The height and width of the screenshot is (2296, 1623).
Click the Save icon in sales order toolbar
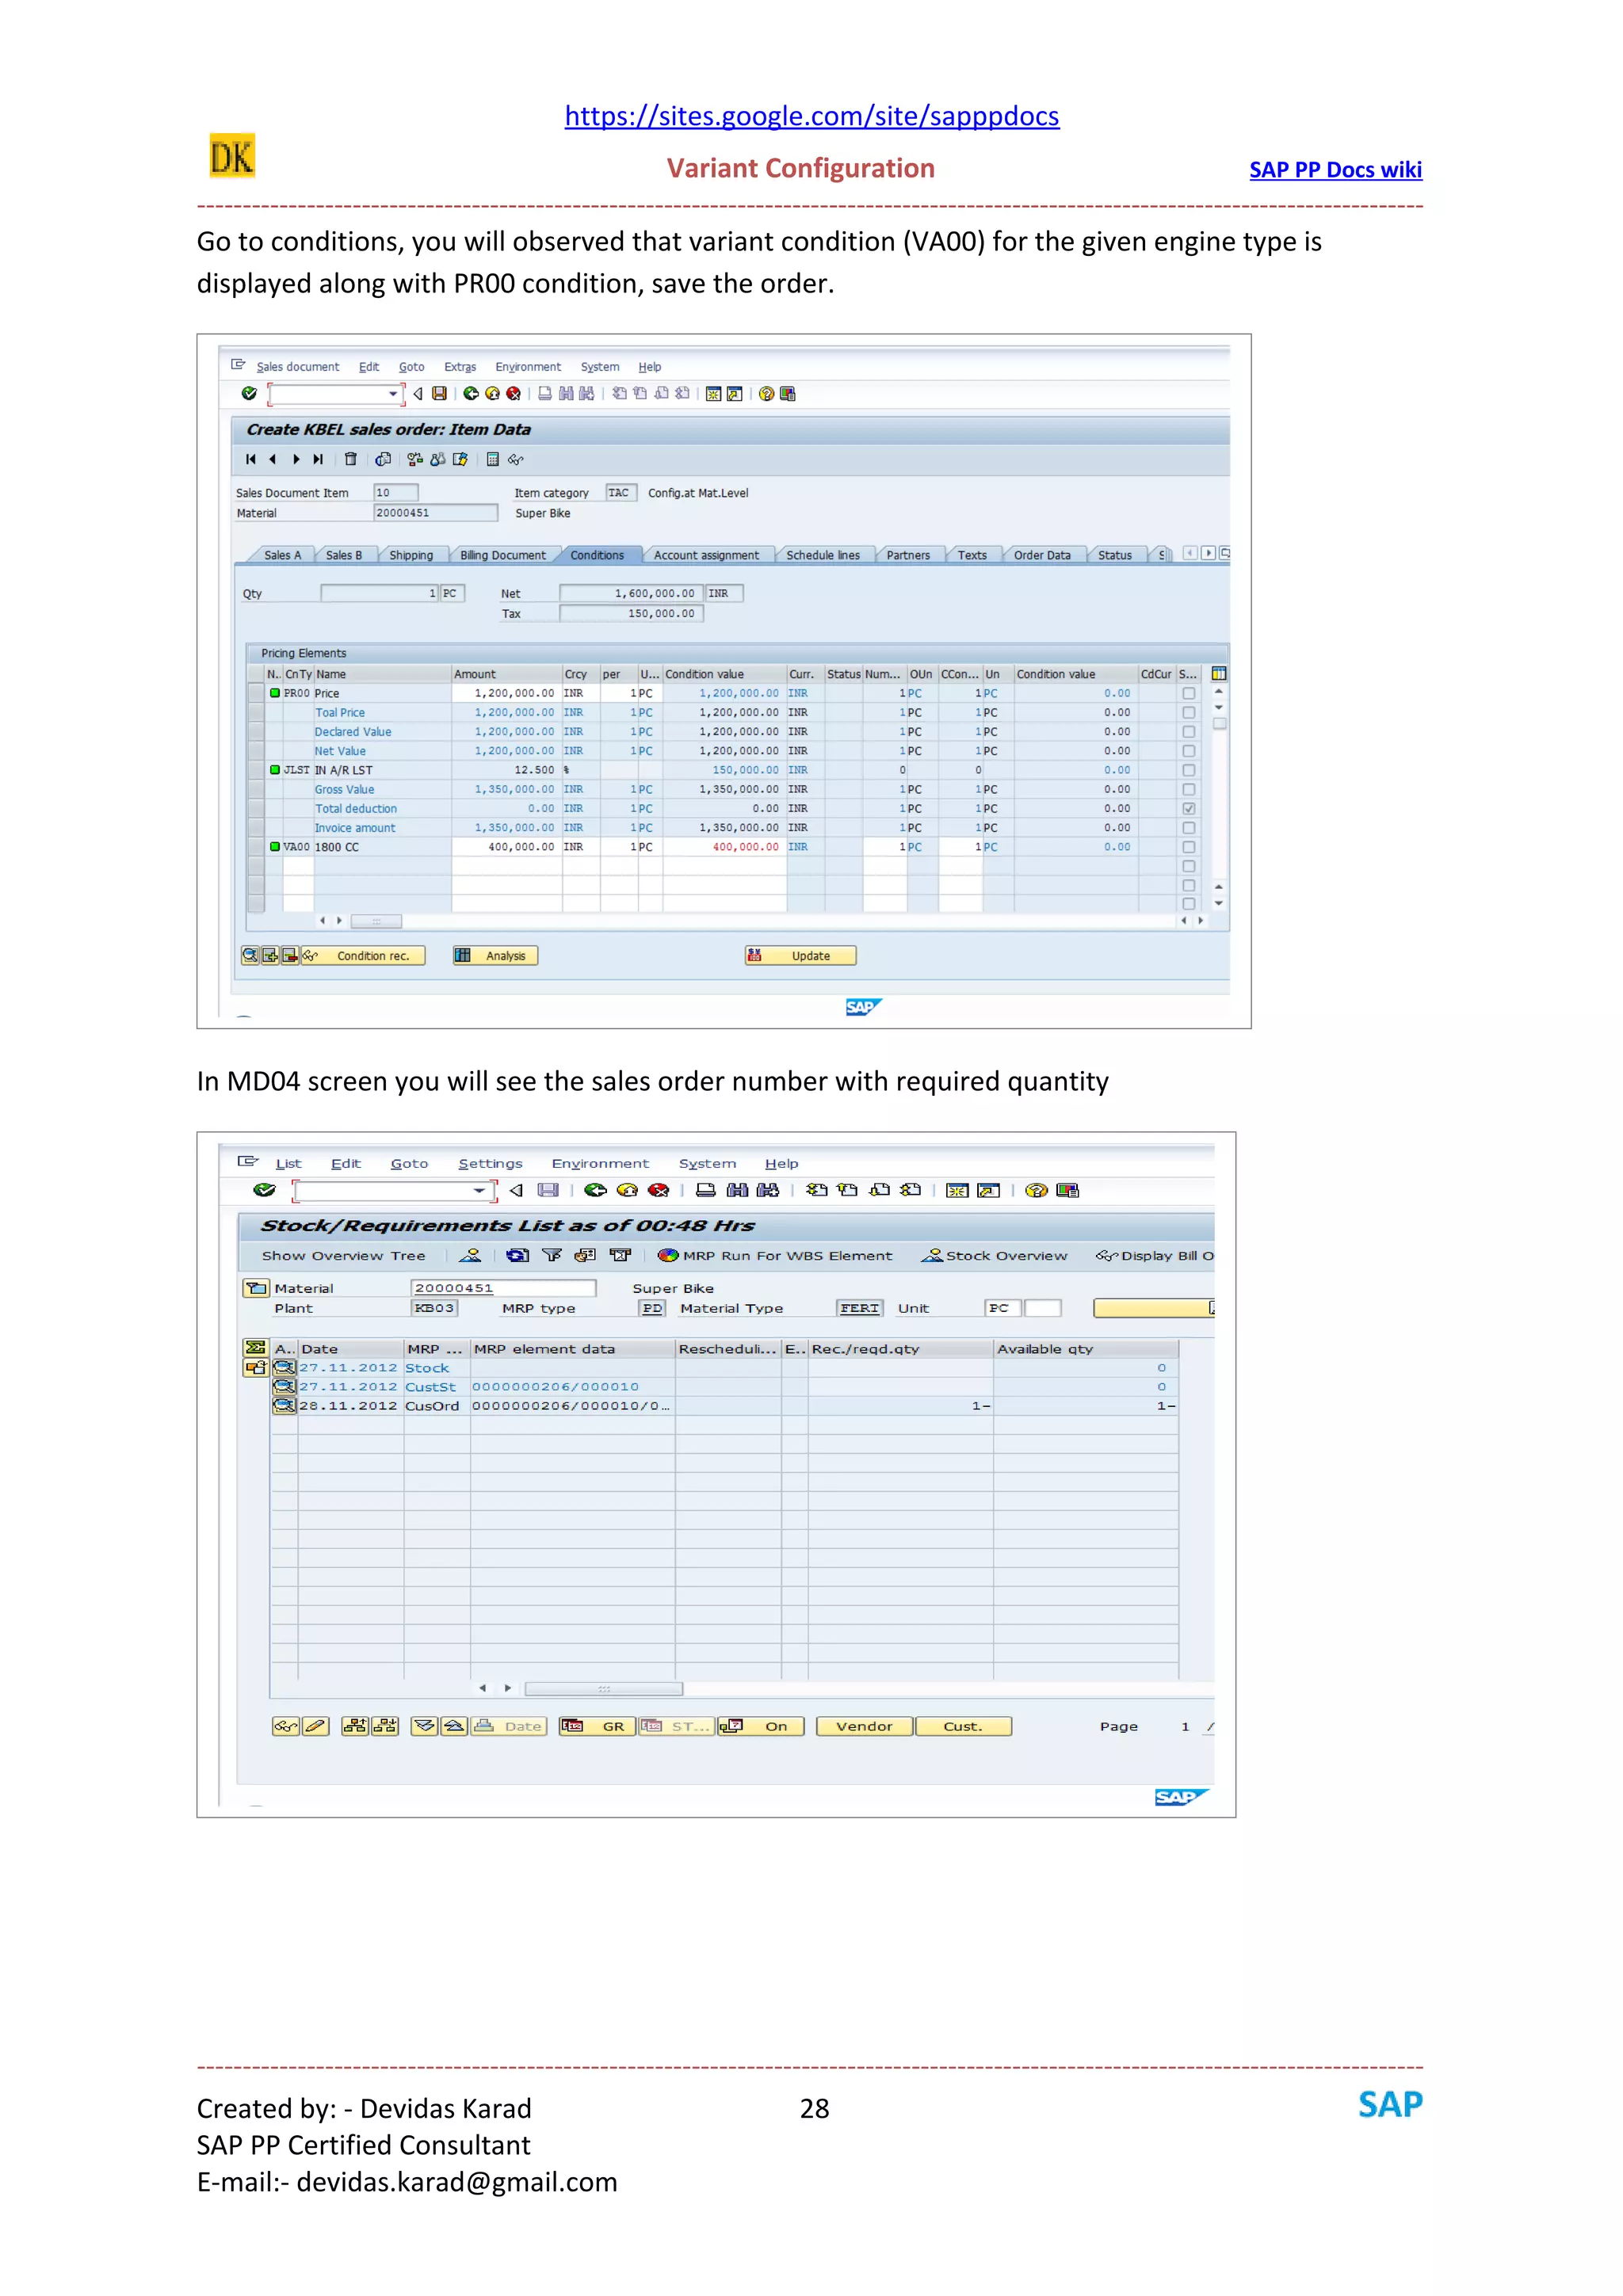439,394
